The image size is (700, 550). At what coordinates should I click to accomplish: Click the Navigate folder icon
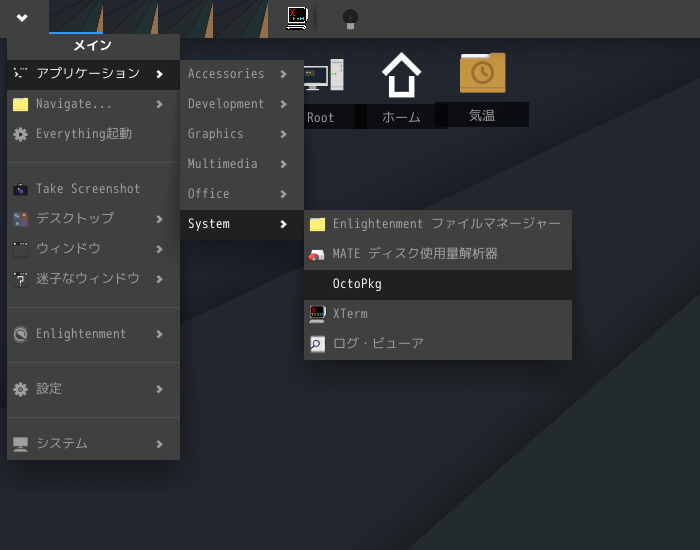[x=20, y=104]
